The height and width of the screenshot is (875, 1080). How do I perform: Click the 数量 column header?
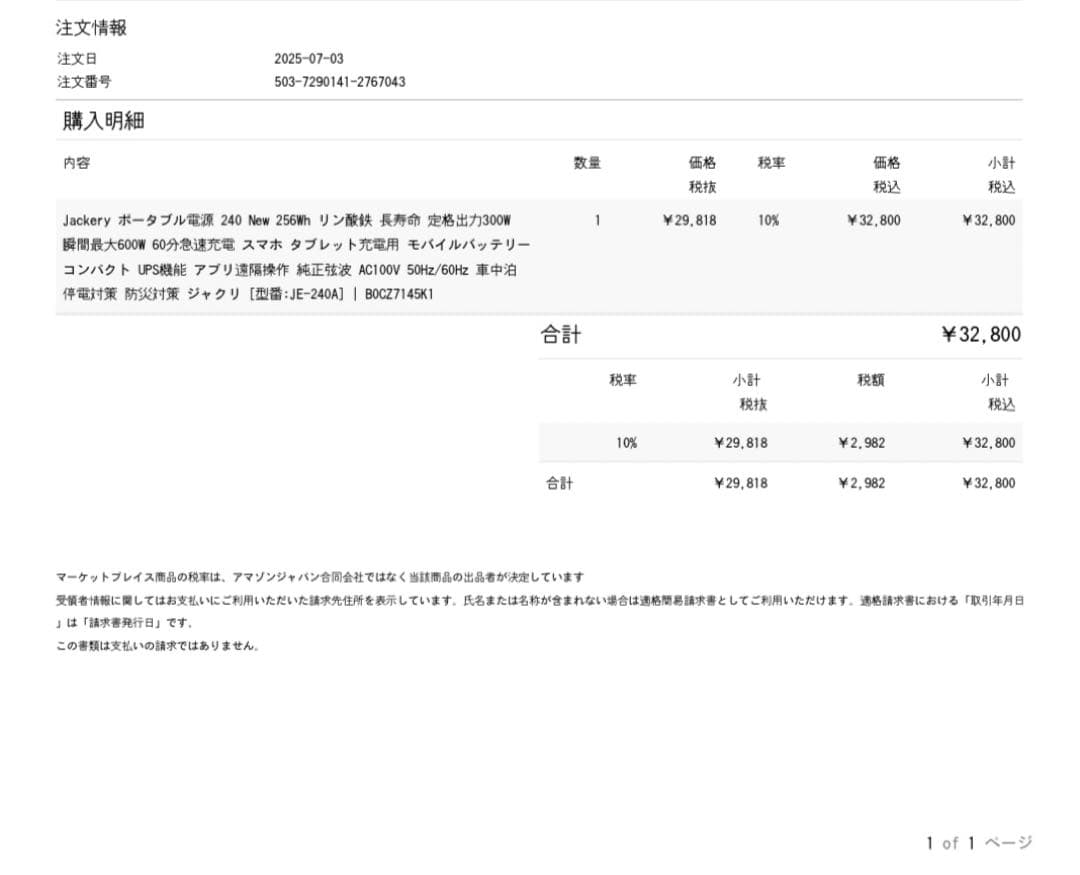click(587, 163)
